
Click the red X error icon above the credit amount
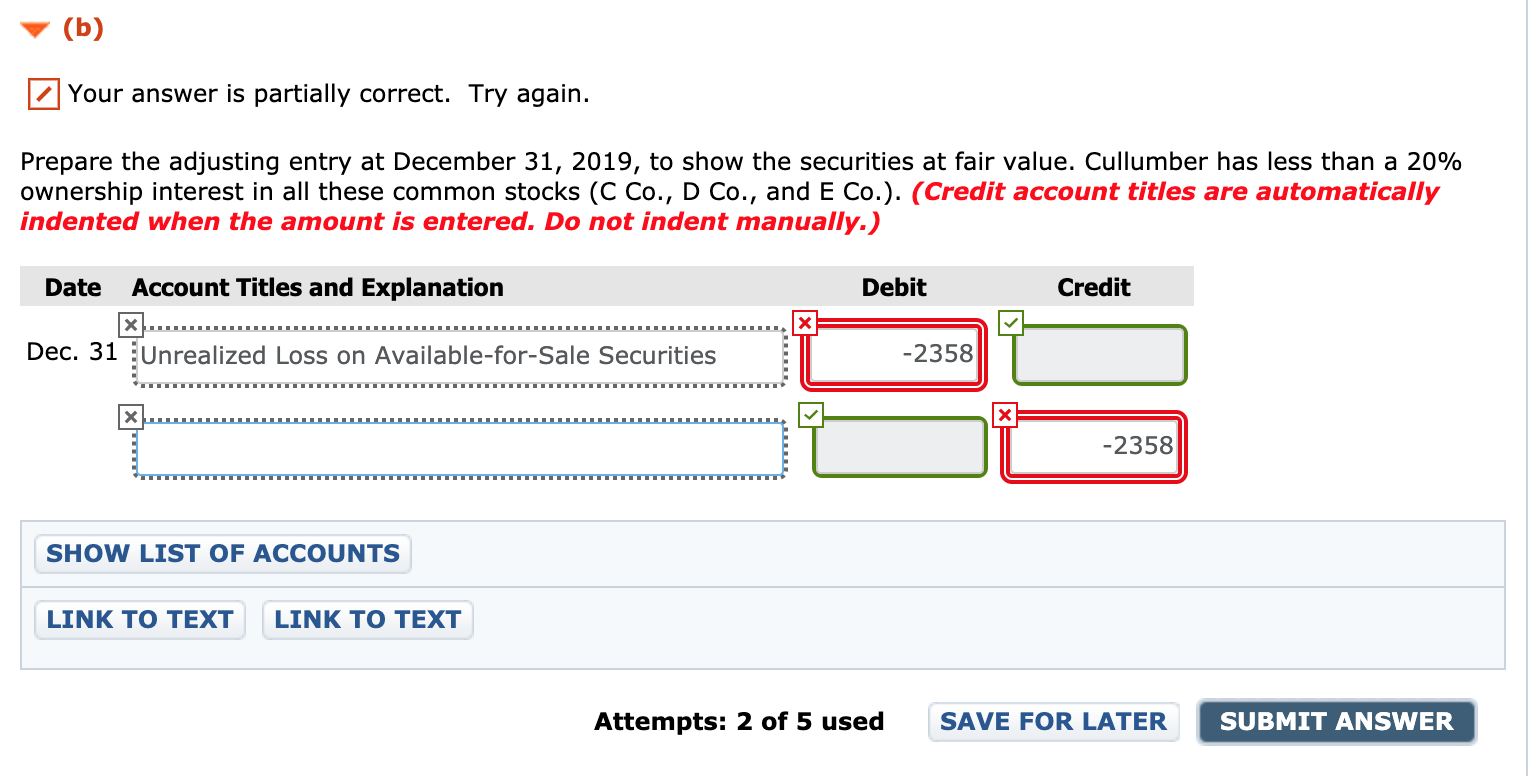(x=1004, y=415)
